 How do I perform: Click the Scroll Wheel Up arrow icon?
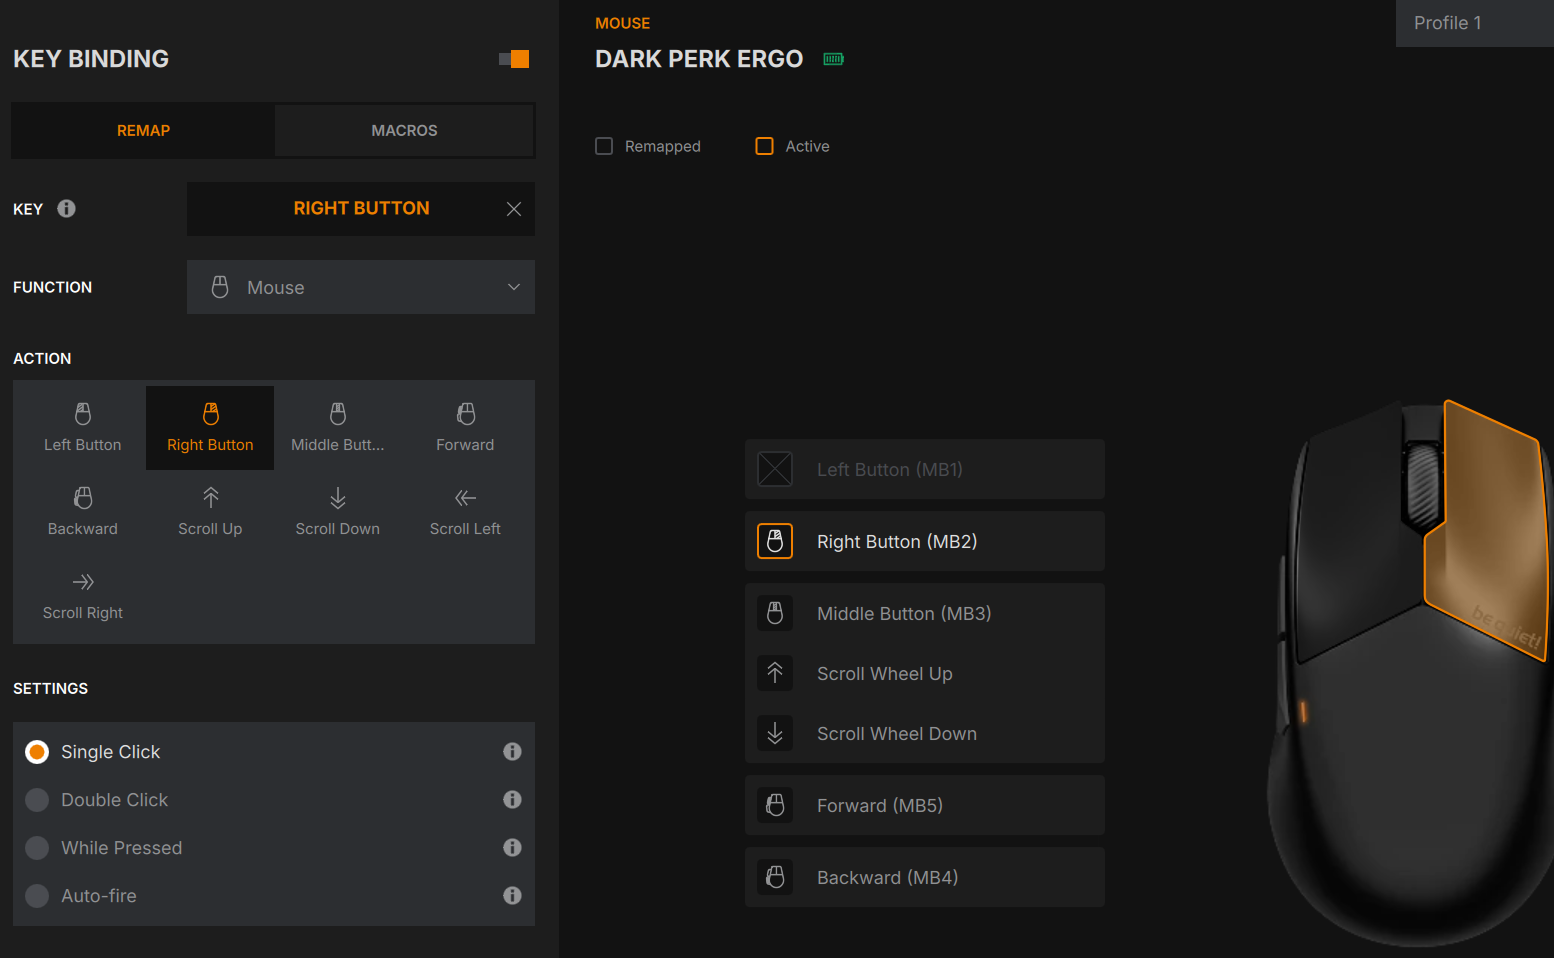pyautogui.click(x=775, y=673)
